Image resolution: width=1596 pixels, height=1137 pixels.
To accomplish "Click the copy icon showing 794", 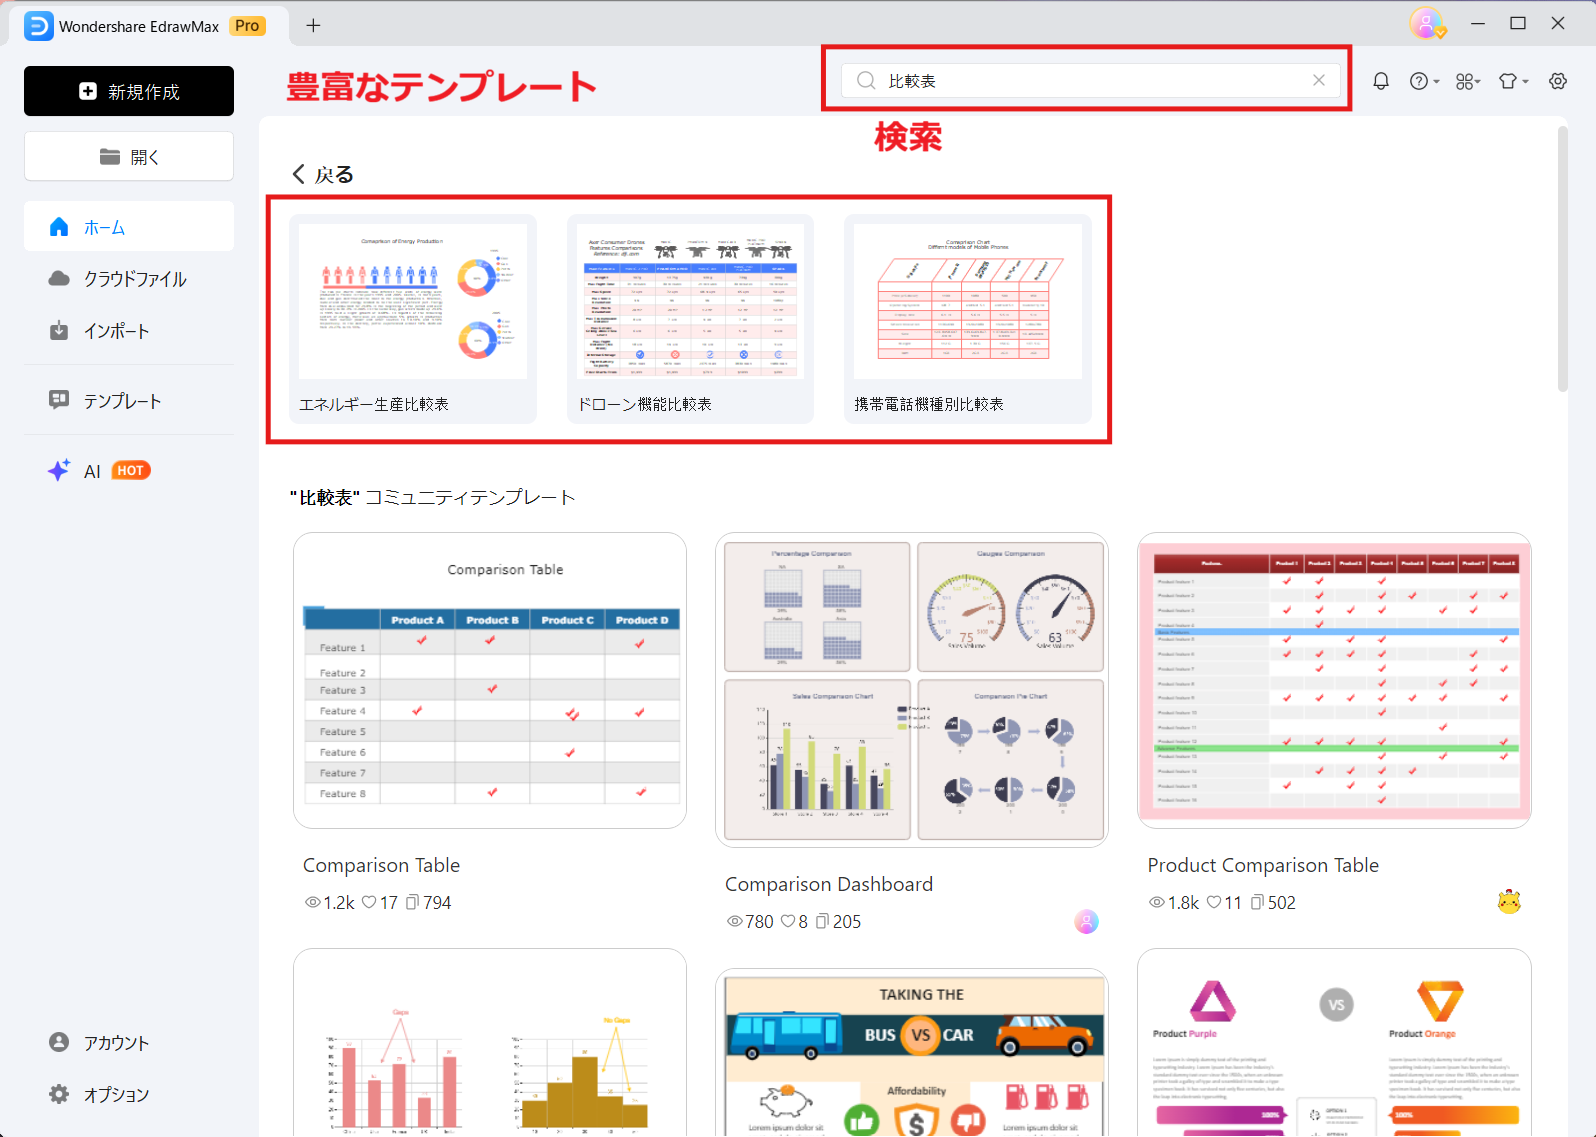I will point(412,902).
